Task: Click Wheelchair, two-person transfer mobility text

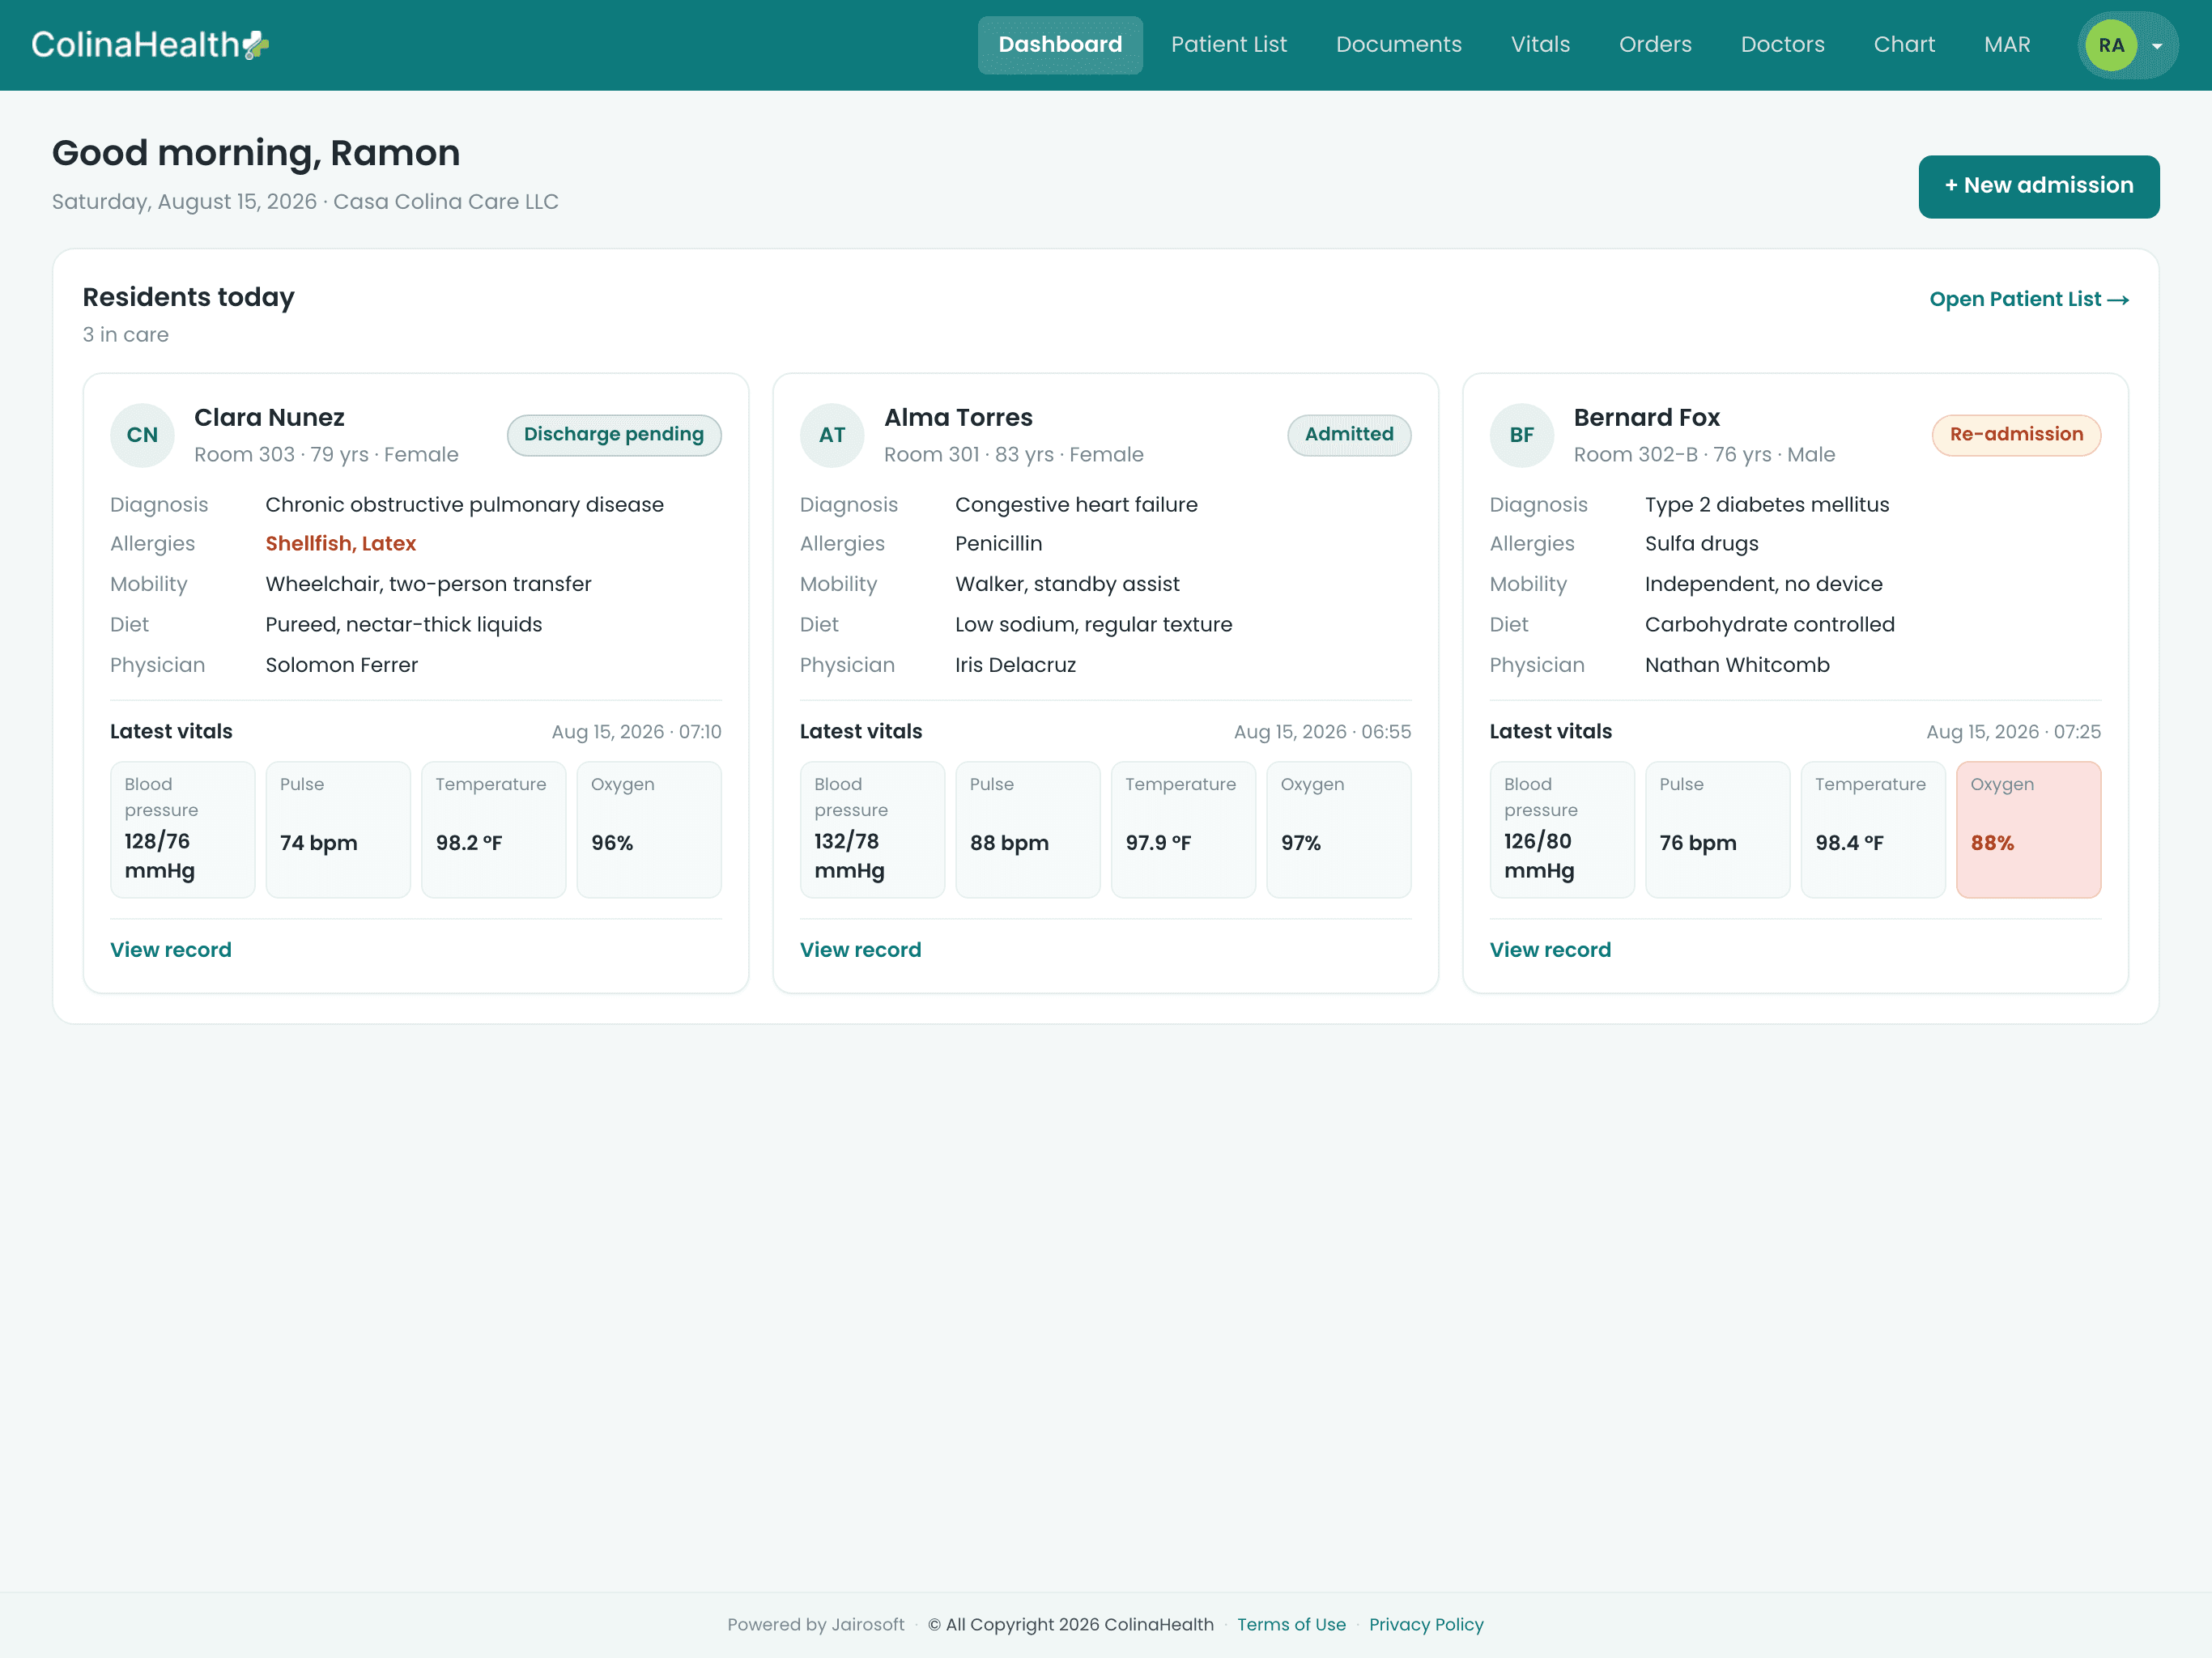Action: coord(428,584)
